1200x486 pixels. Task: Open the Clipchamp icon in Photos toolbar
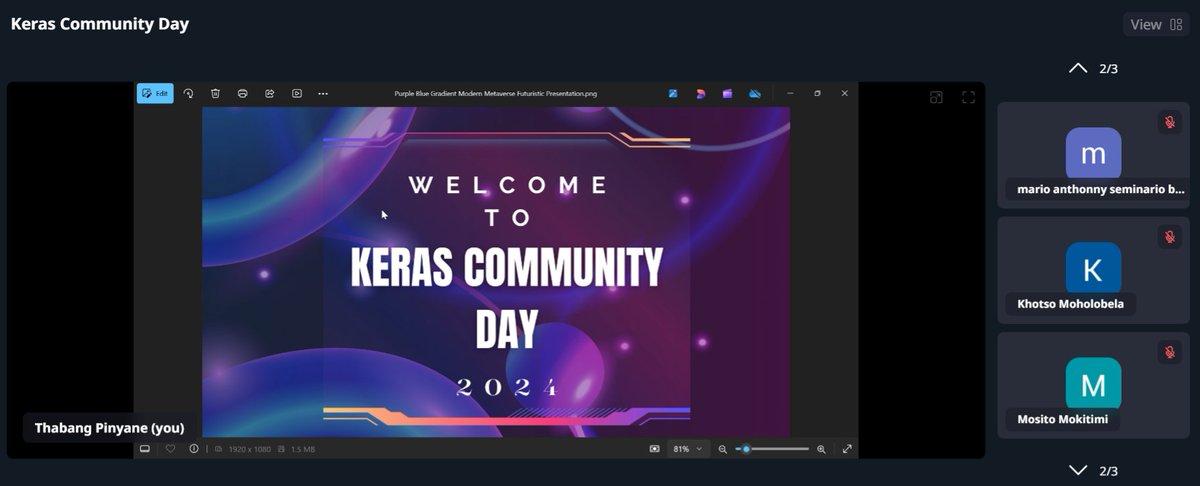click(x=727, y=93)
